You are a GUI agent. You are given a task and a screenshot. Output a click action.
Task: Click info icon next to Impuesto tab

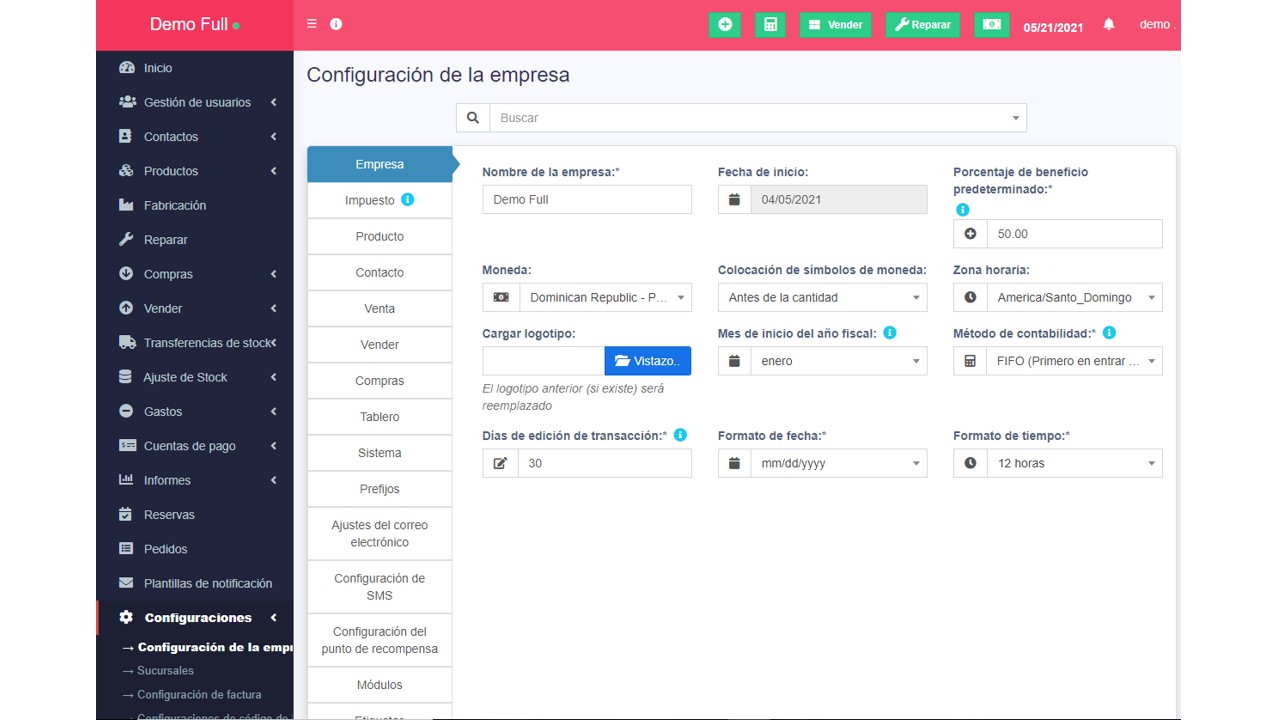coord(407,200)
